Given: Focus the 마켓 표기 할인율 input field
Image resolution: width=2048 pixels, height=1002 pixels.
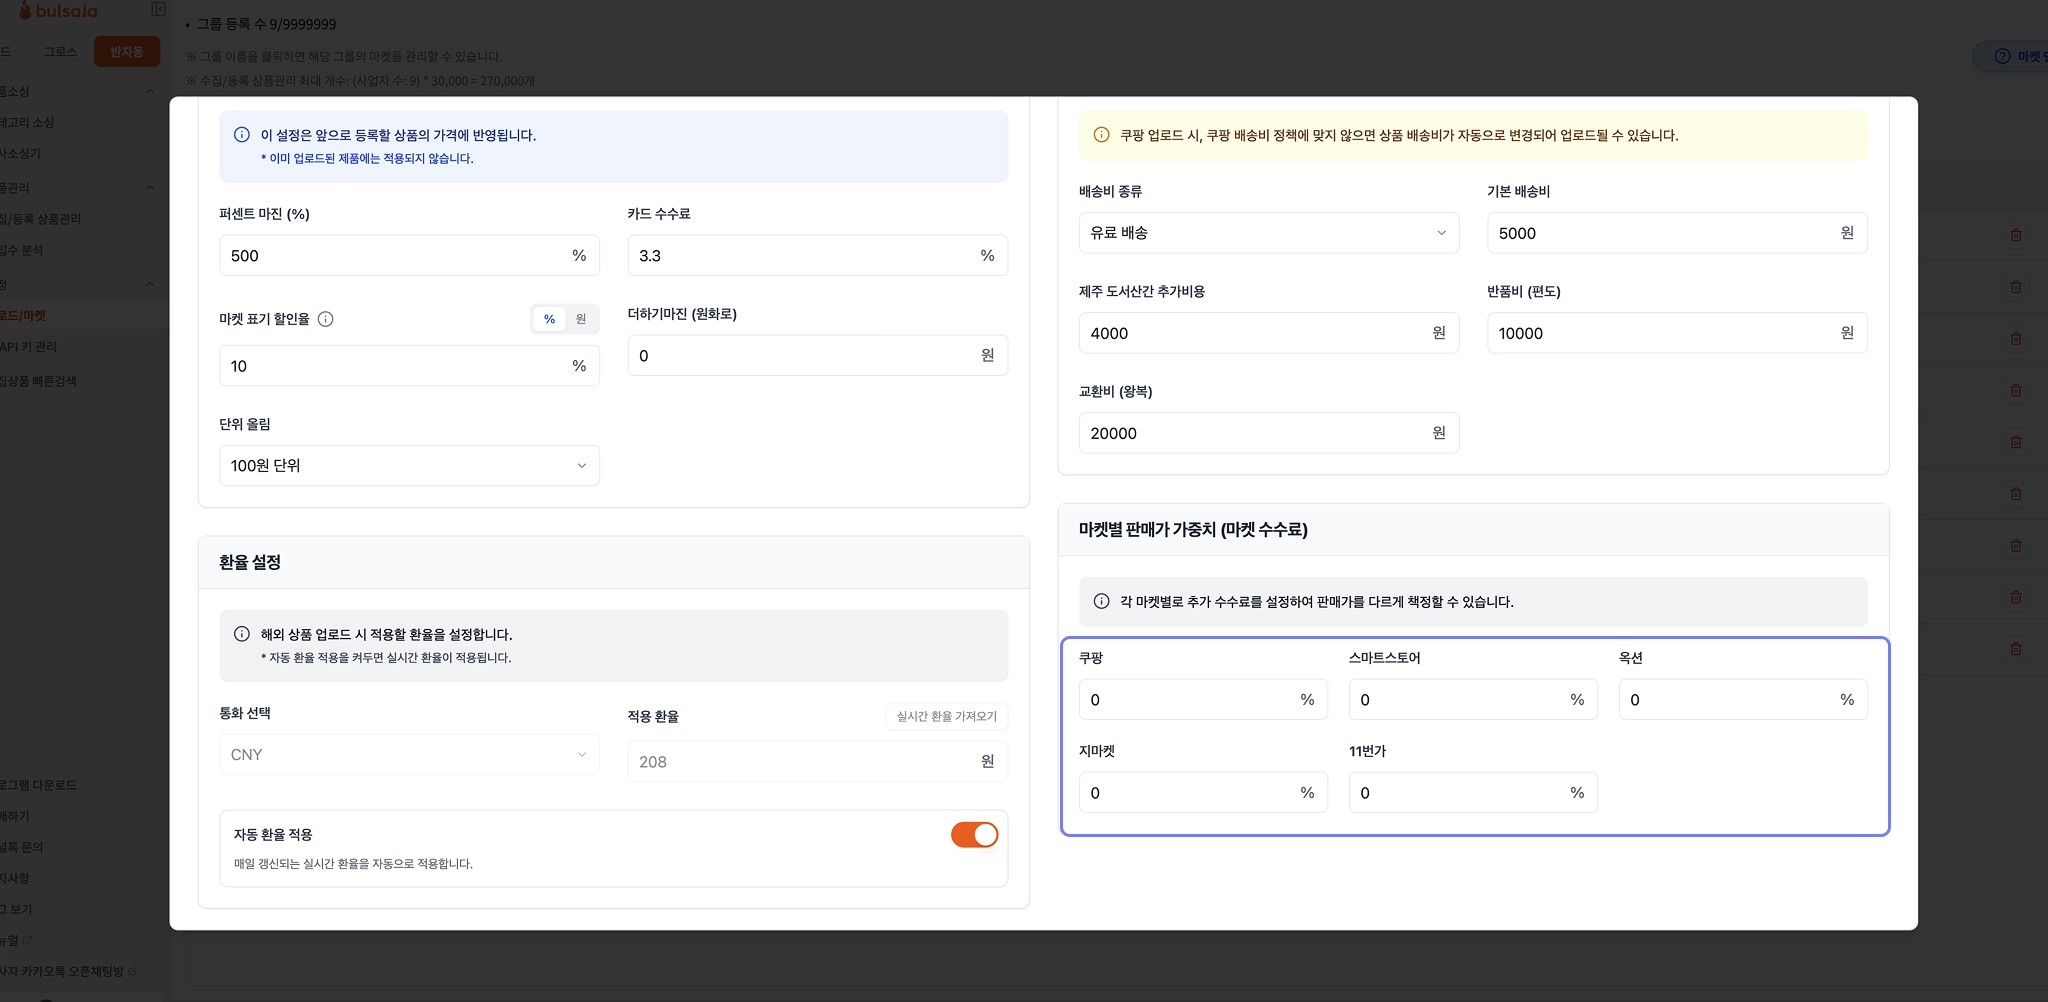Looking at the screenshot, I should 409,366.
